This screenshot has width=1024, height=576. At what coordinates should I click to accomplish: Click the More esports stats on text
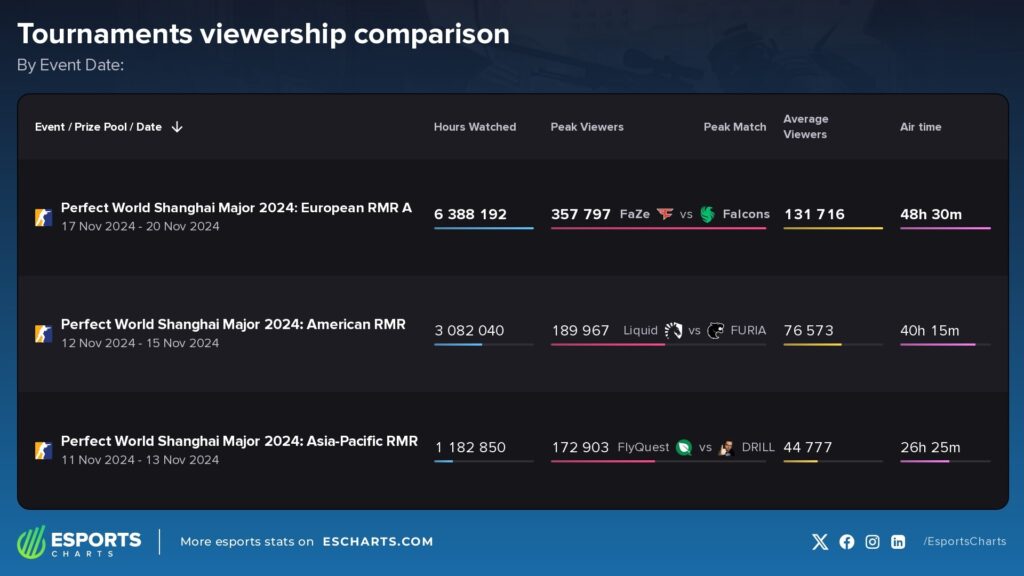[247, 541]
